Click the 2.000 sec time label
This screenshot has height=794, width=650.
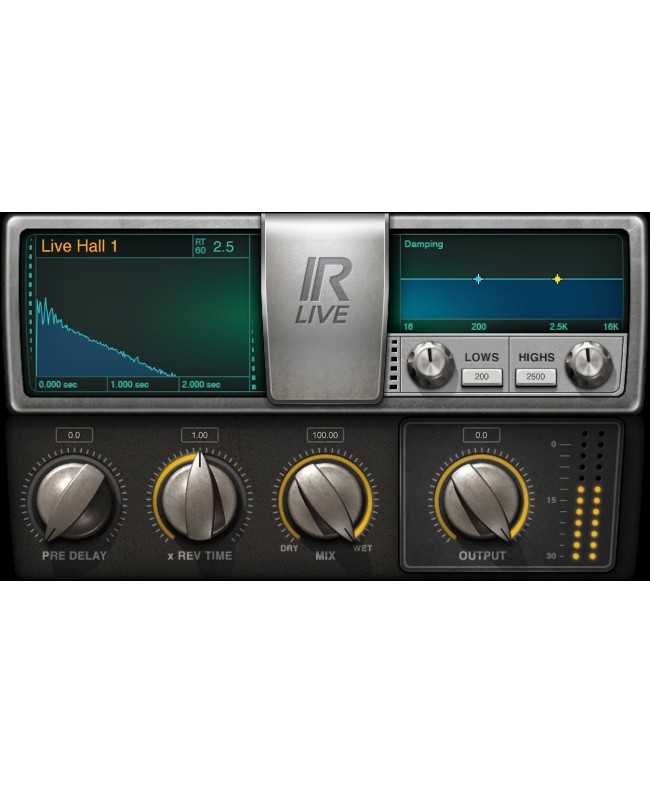[201, 384]
